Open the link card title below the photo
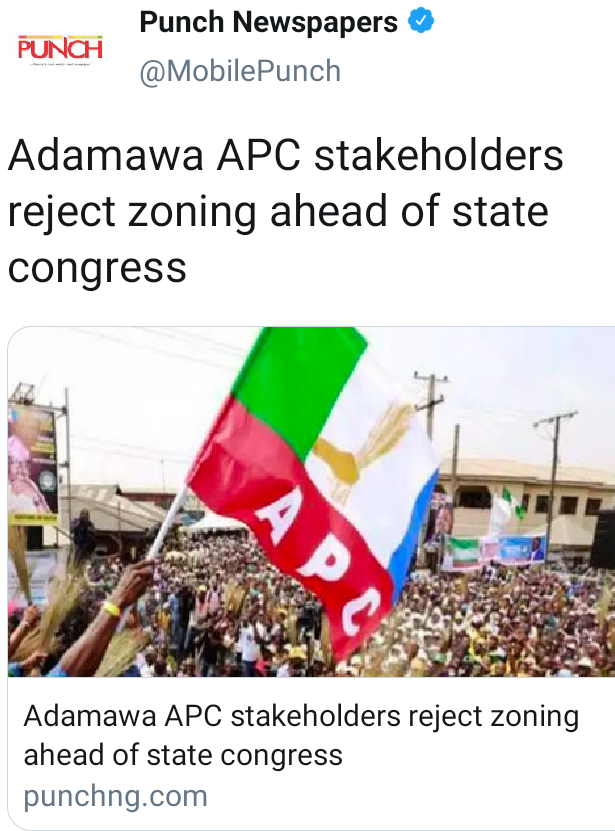The image size is (615, 831). point(301,736)
